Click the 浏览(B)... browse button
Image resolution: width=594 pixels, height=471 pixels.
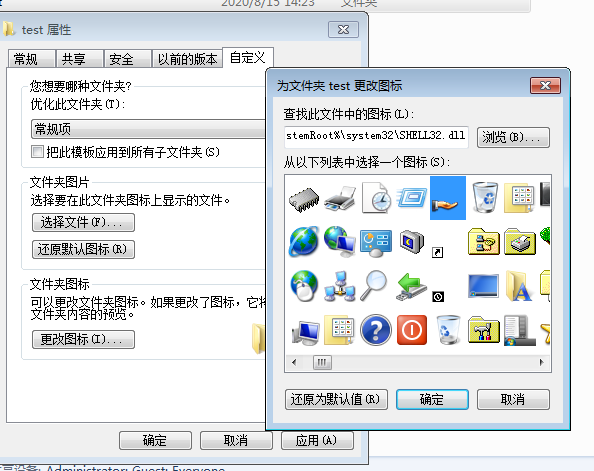click(x=513, y=137)
